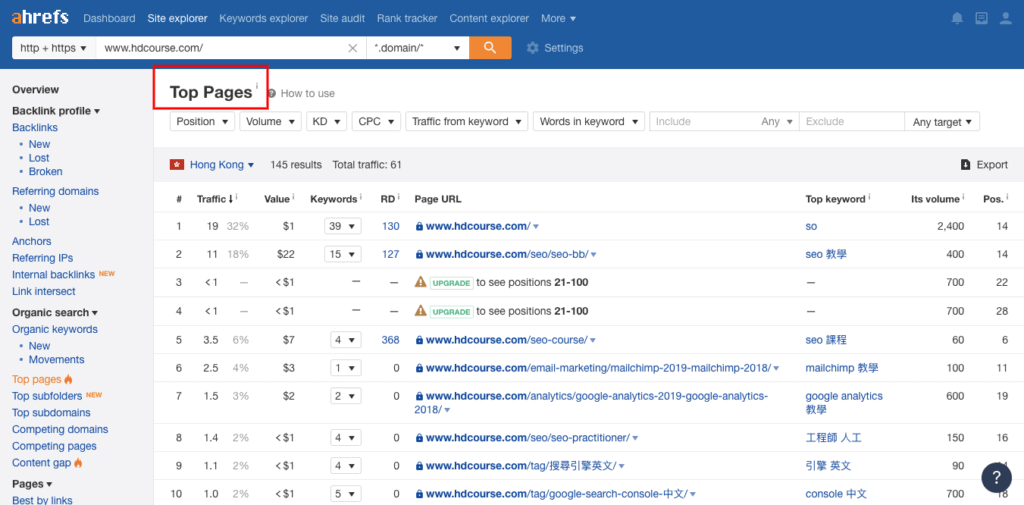Image resolution: width=1024 pixels, height=505 pixels.
Task: Open Referring domains in the sidebar
Action: tap(56, 191)
